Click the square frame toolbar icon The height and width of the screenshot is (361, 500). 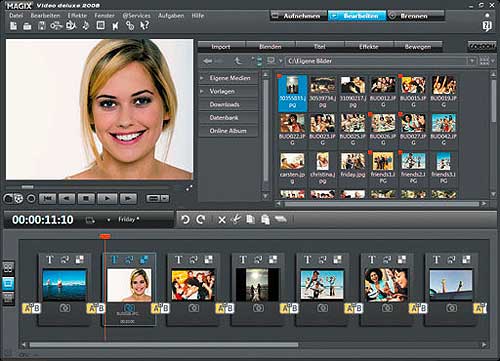pos(100,25)
